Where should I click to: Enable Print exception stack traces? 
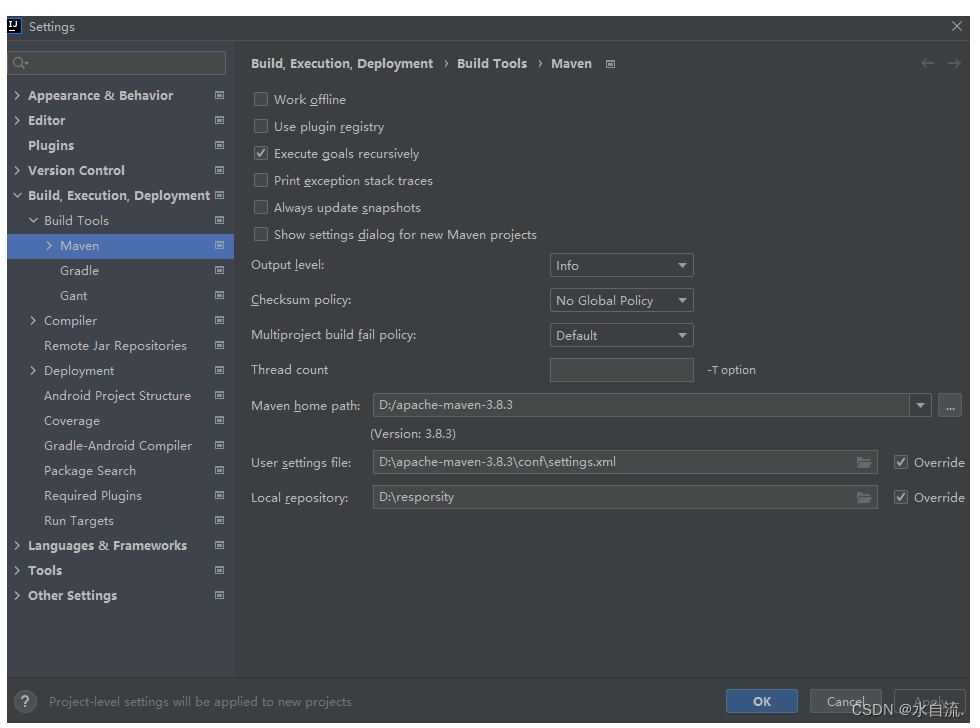point(261,180)
